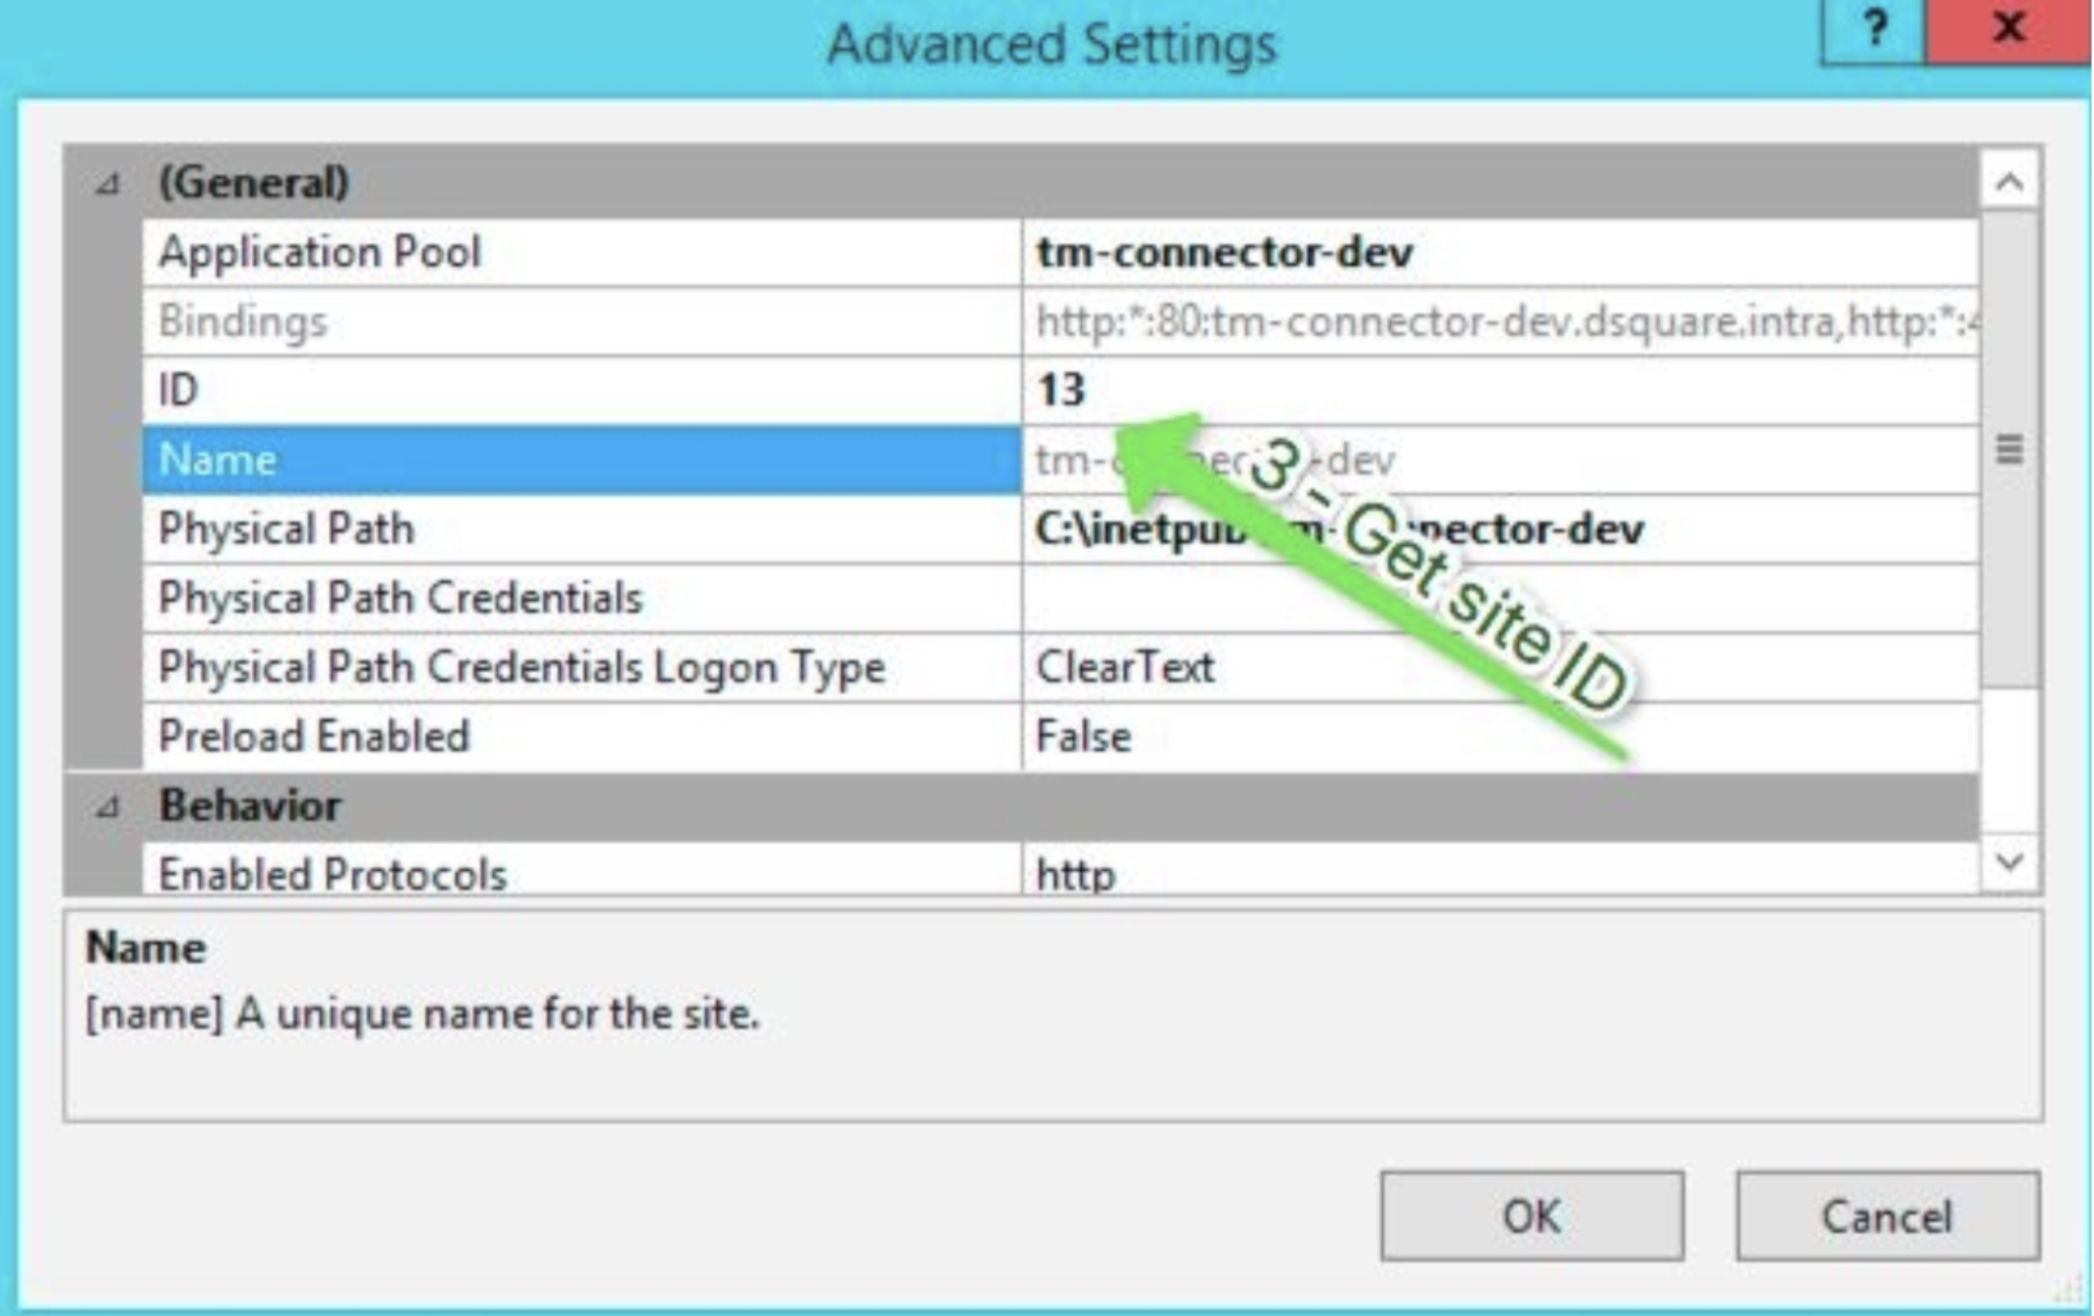This screenshot has height=1316, width=2094.
Task: Click the ID value 13
Action: click(x=1061, y=390)
